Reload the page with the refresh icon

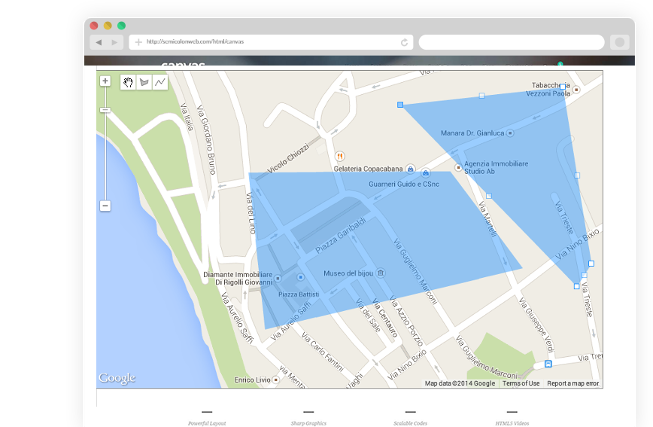(404, 42)
